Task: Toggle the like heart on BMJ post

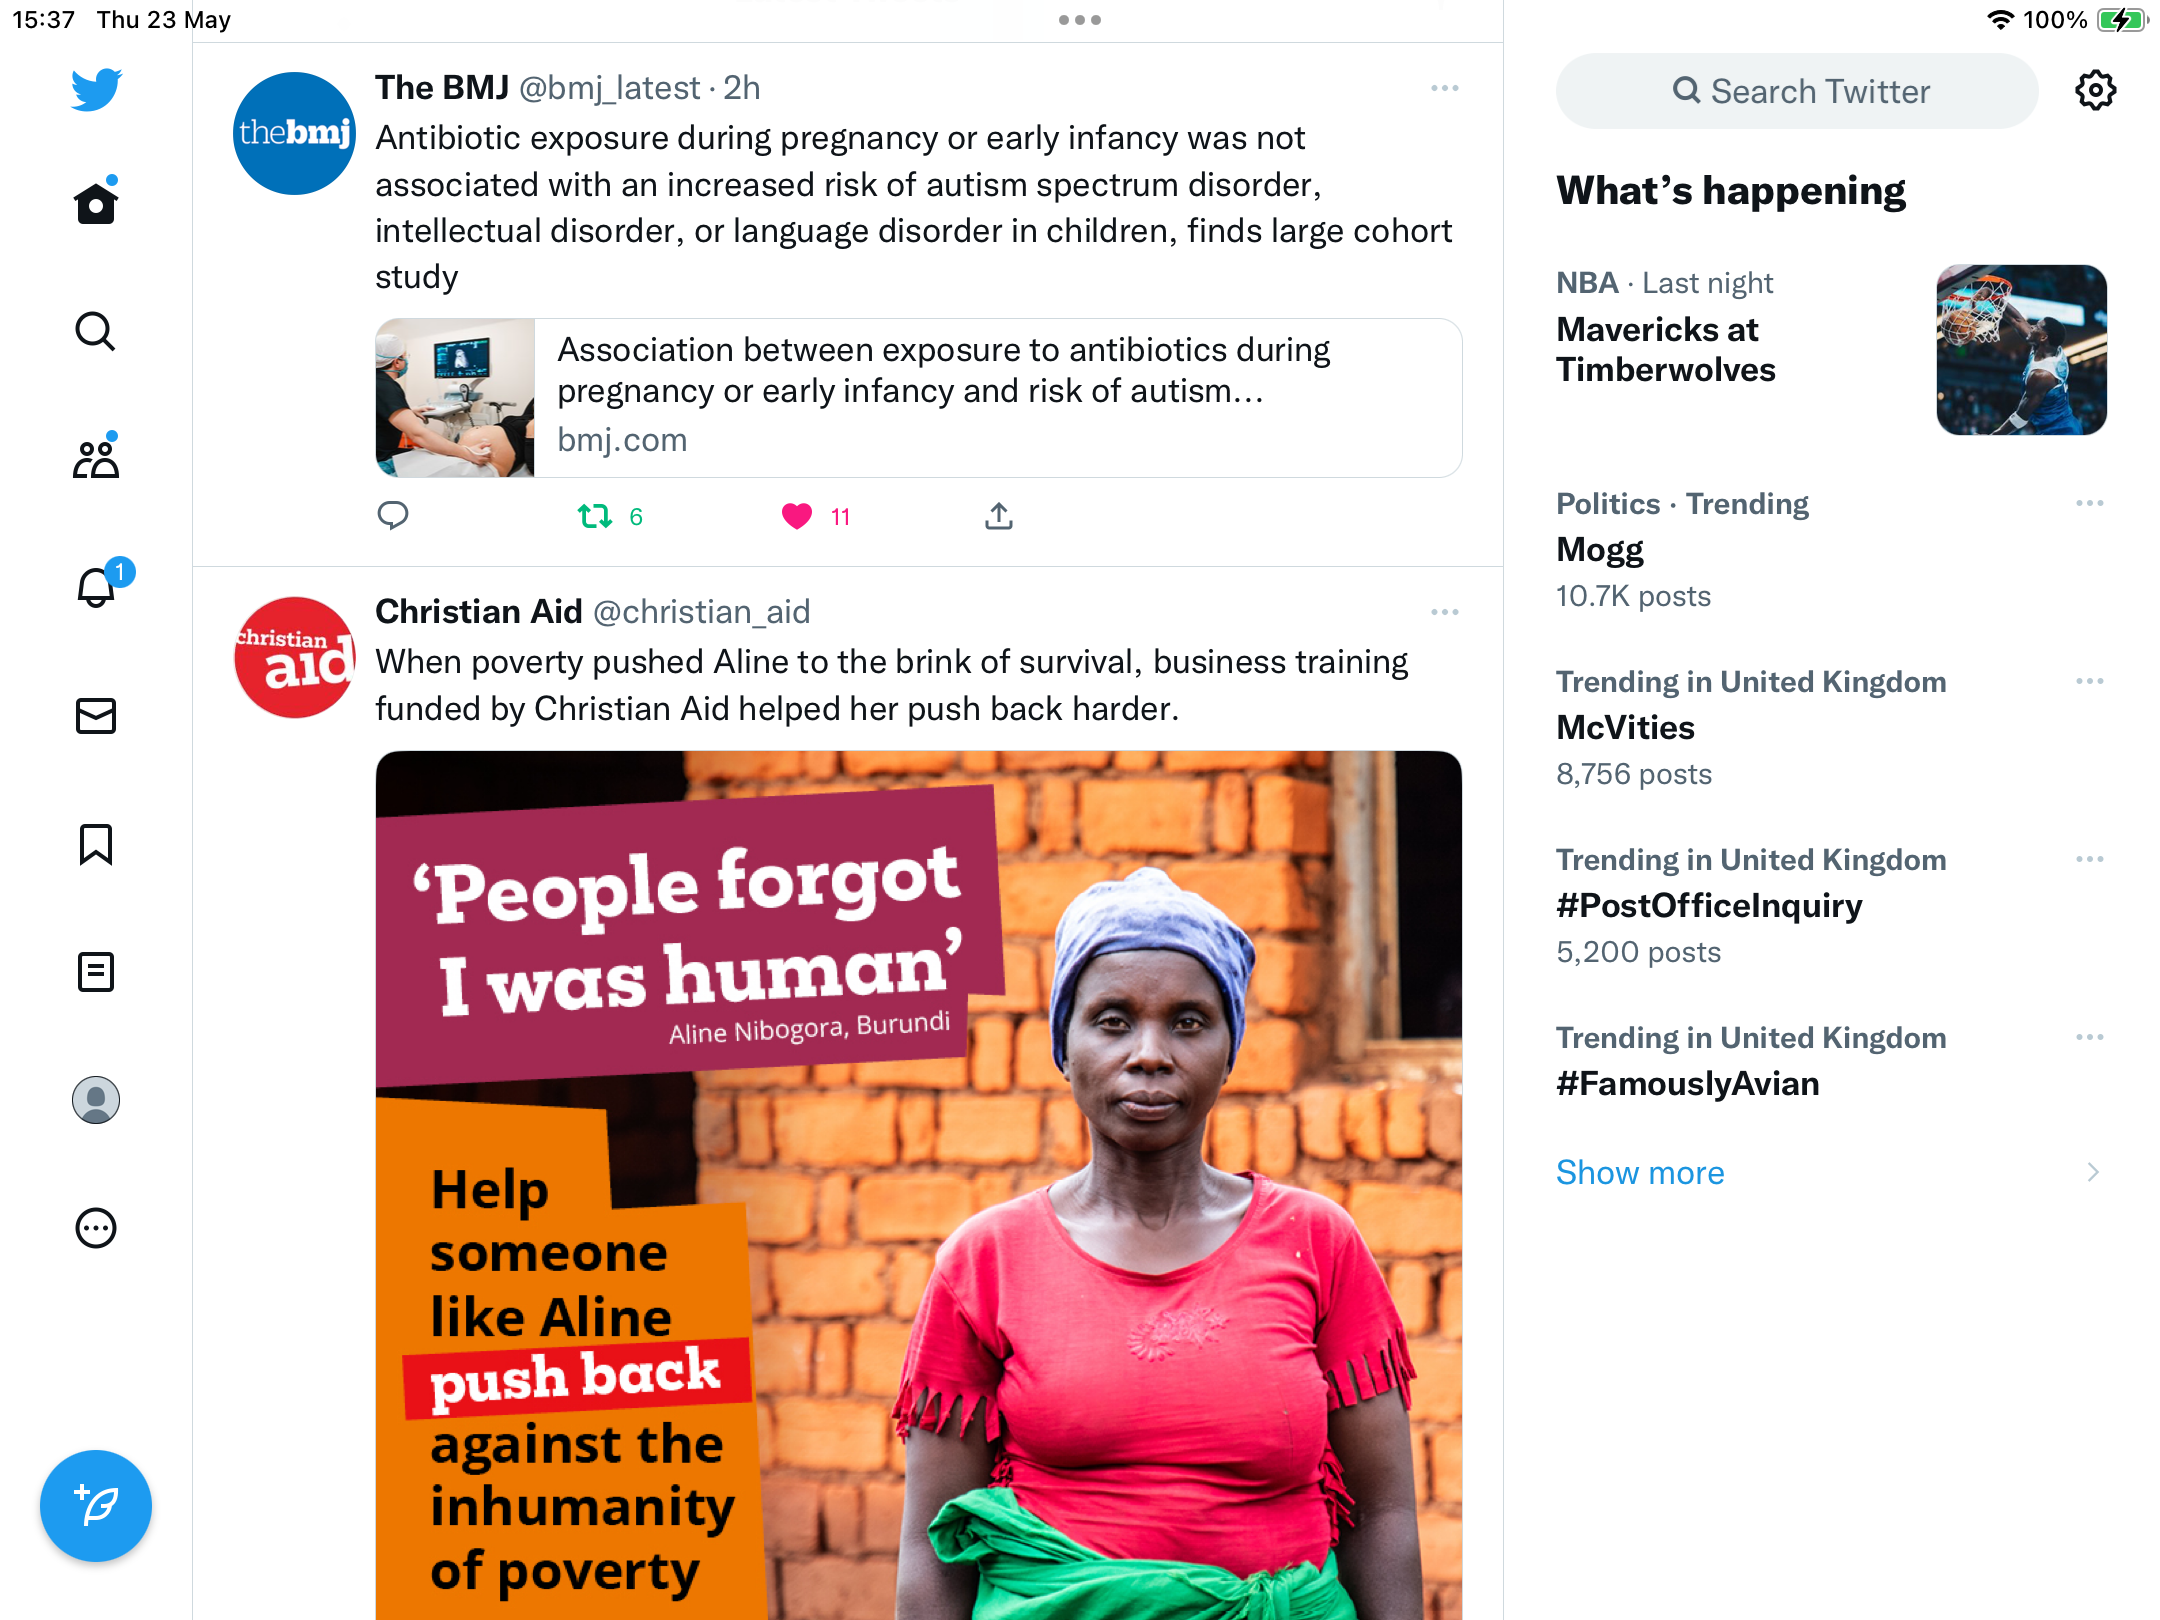Action: click(797, 516)
